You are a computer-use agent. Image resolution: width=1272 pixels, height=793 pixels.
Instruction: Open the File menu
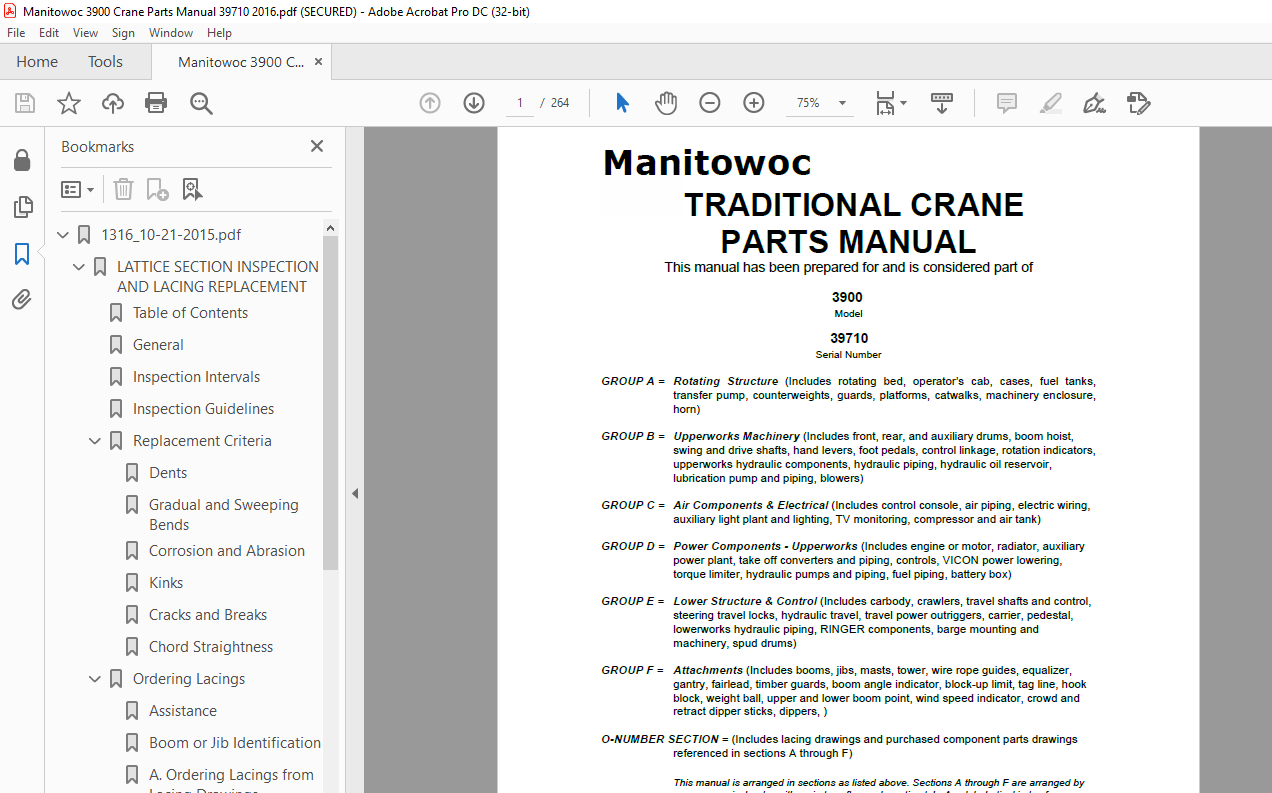pyautogui.click(x=16, y=33)
